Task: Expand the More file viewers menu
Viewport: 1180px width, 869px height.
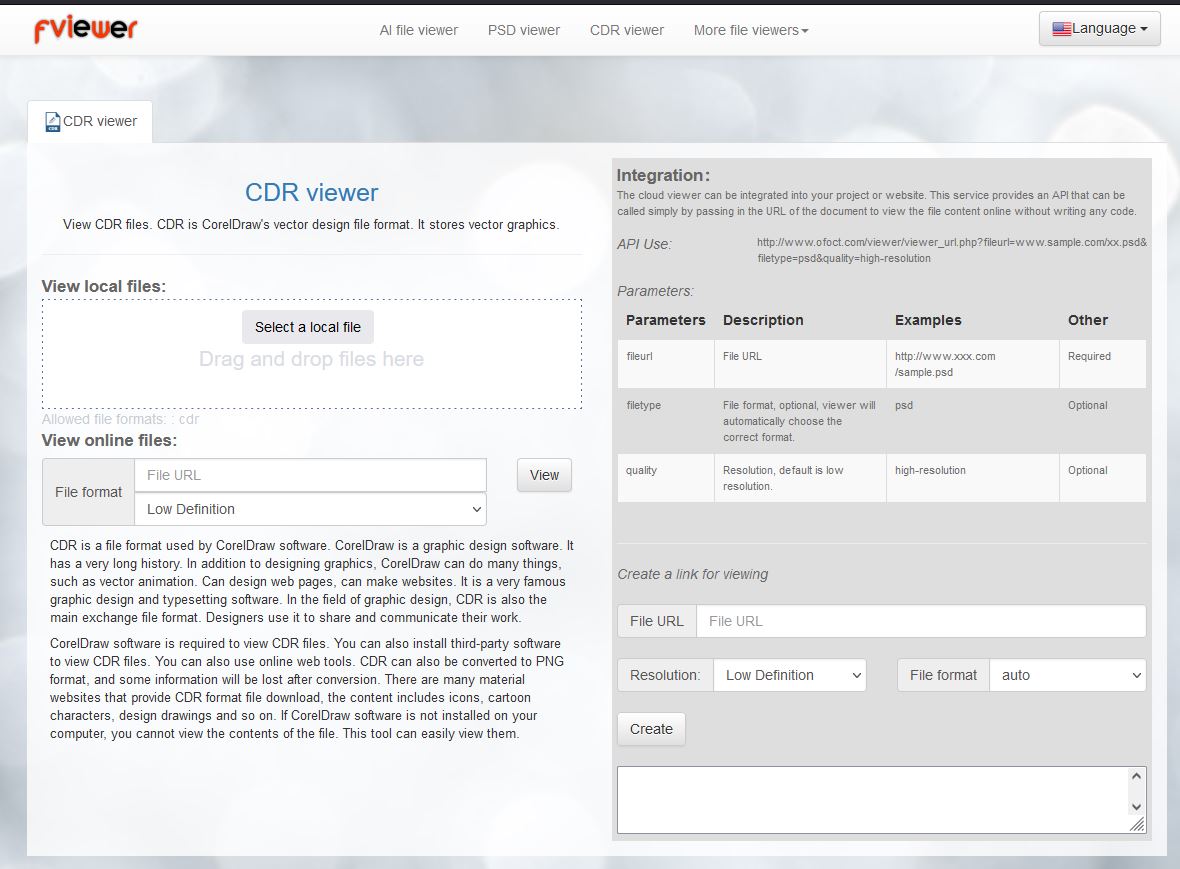Action: pyautogui.click(x=751, y=30)
